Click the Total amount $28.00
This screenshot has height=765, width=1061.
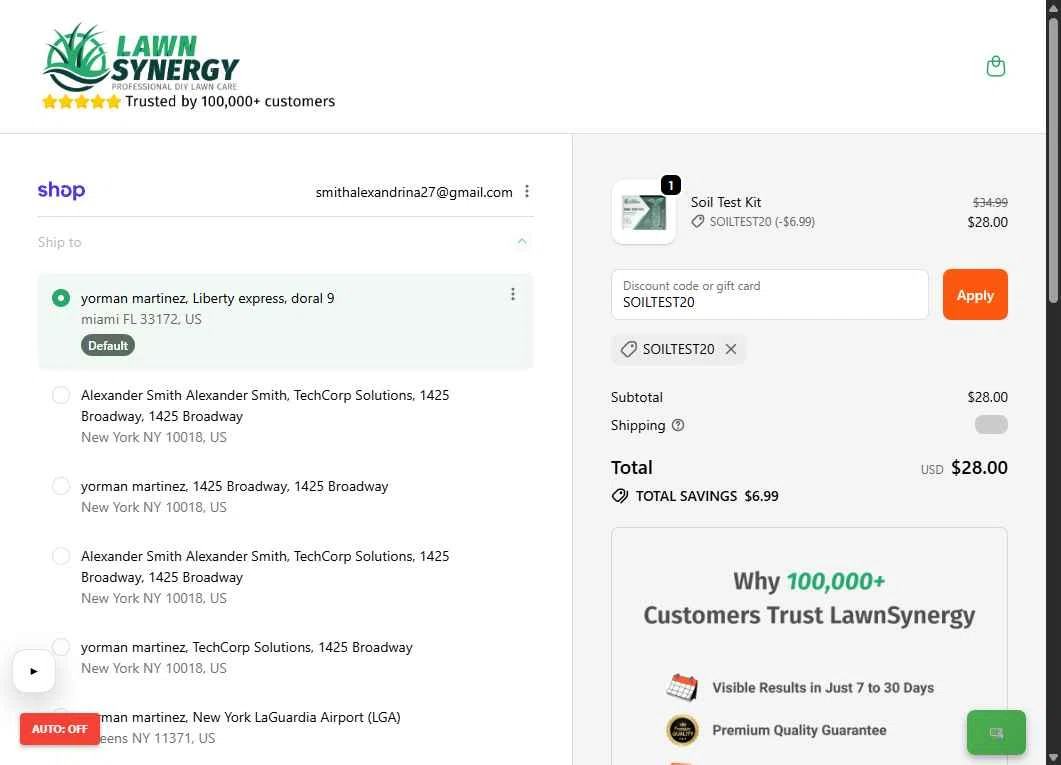point(979,467)
